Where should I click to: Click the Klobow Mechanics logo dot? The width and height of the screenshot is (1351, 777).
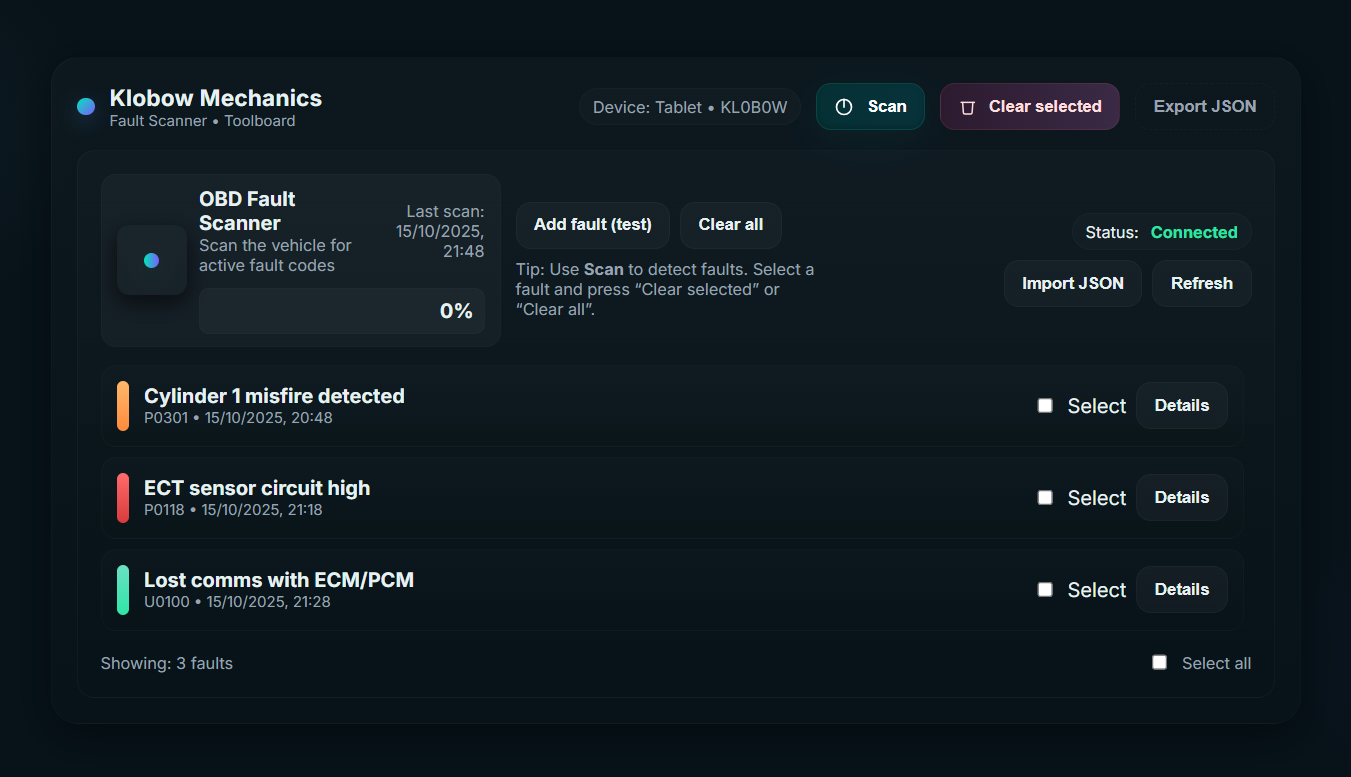(x=86, y=106)
